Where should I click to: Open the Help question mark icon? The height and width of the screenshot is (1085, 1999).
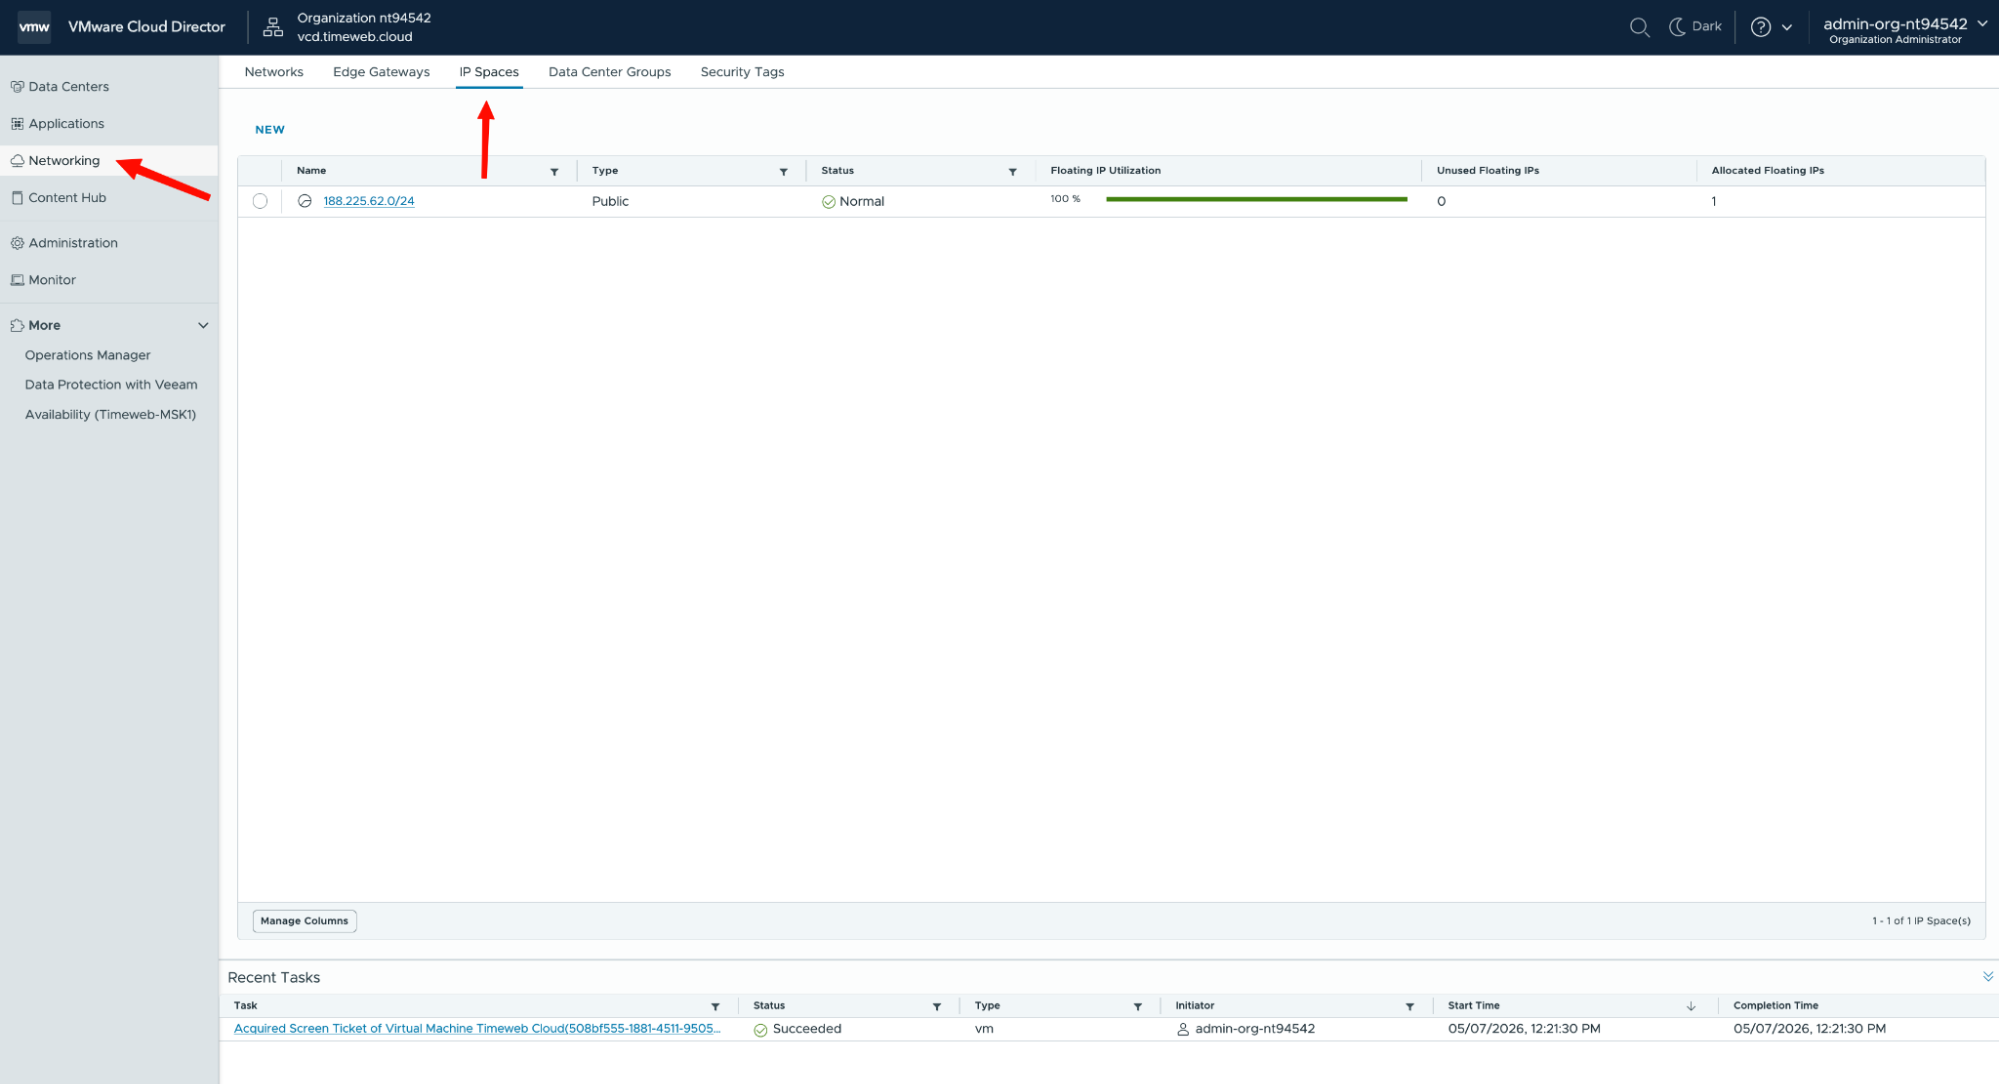coord(1760,27)
